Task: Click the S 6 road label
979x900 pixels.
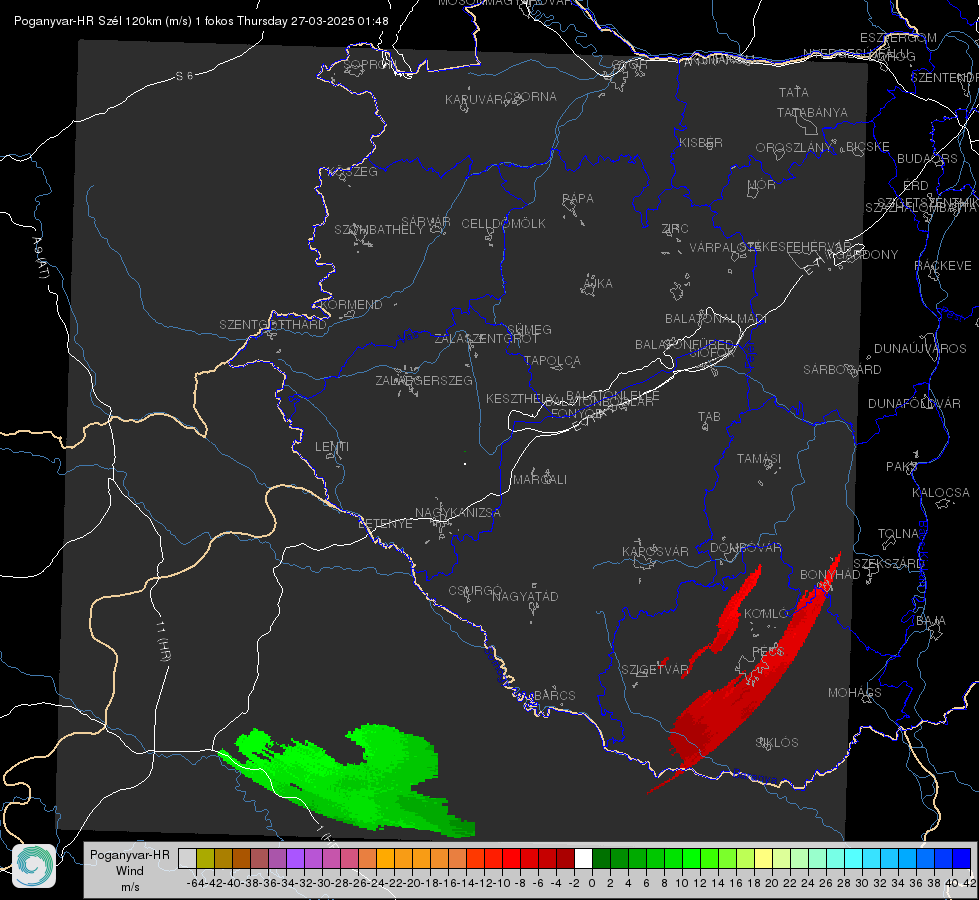Action: point(184,76)
